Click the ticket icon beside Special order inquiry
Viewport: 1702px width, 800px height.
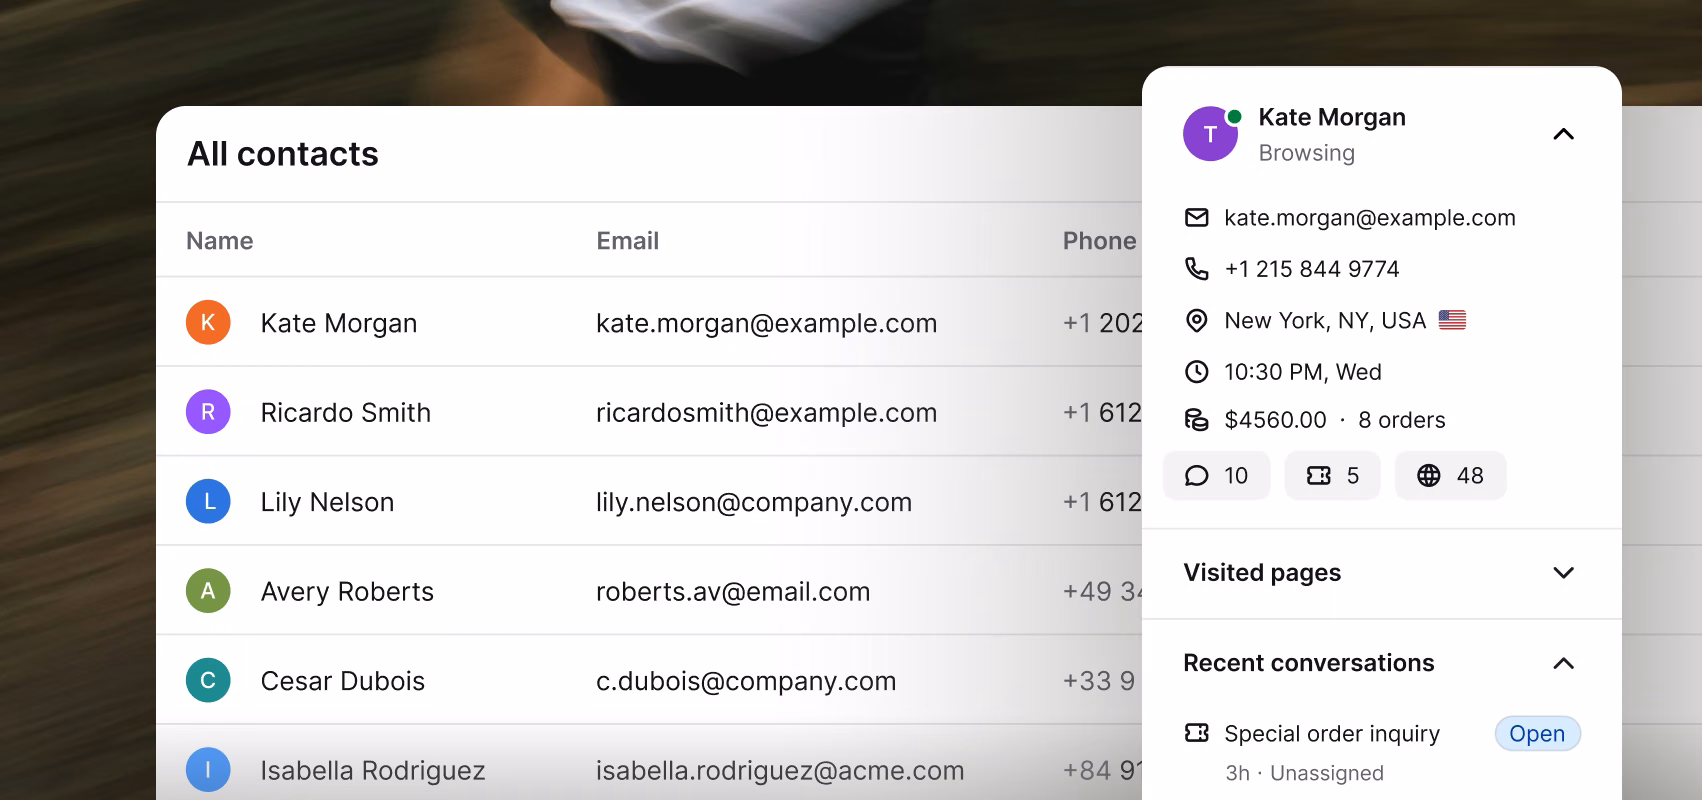[1196, 733]
